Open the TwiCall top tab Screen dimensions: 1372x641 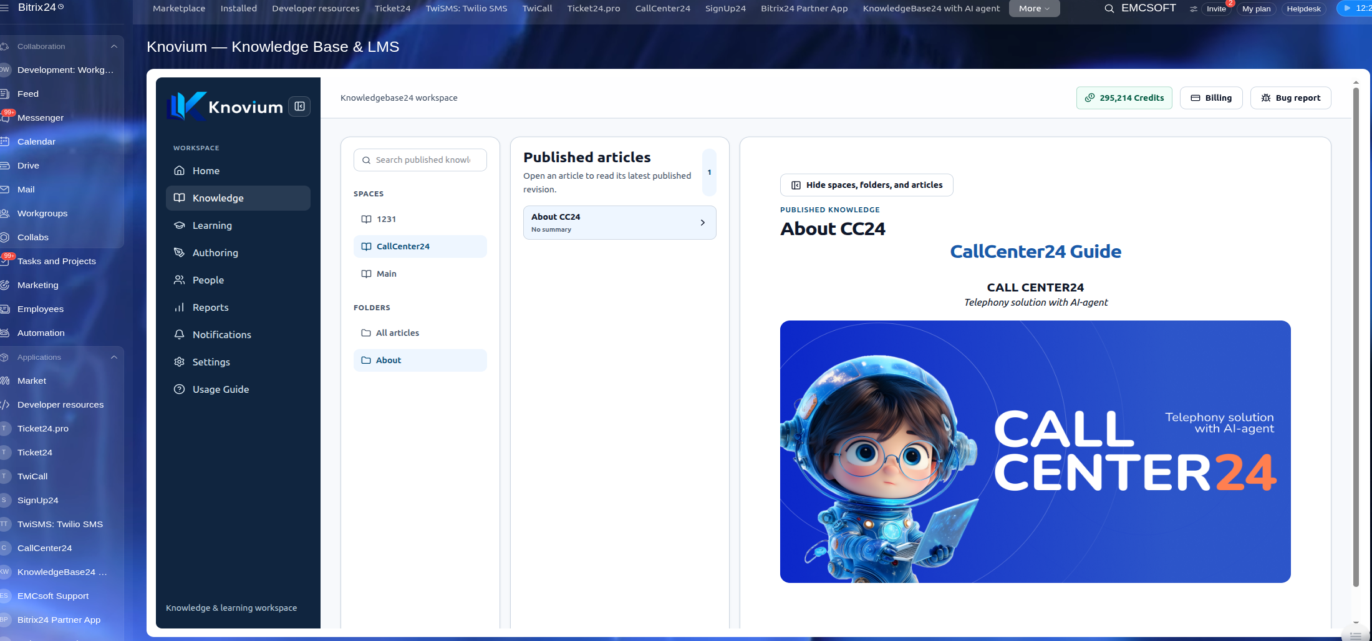click(x=537, y=8)
